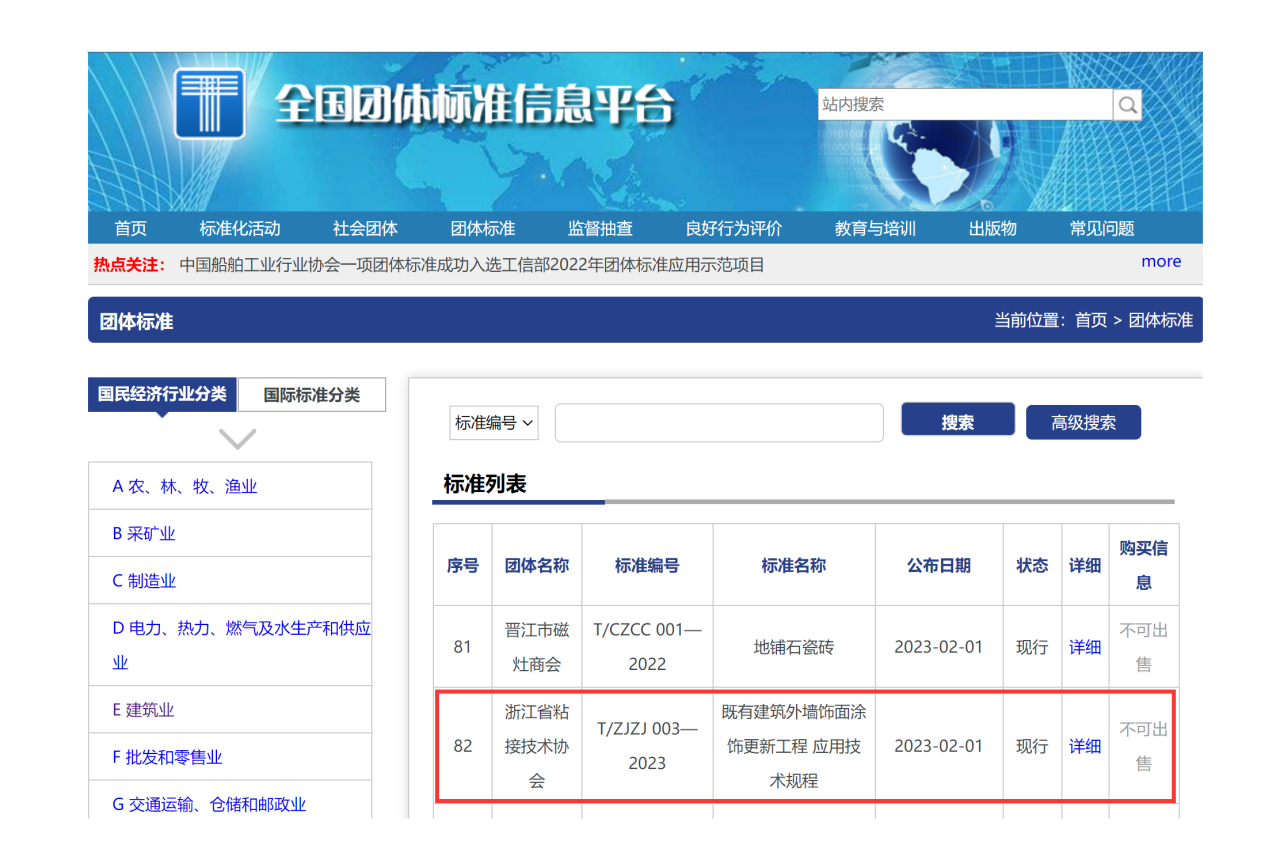Screen dimensions: 1280x867
Task: Click standard number T/ZJZJ 003—2023
Action: (647, 746)
